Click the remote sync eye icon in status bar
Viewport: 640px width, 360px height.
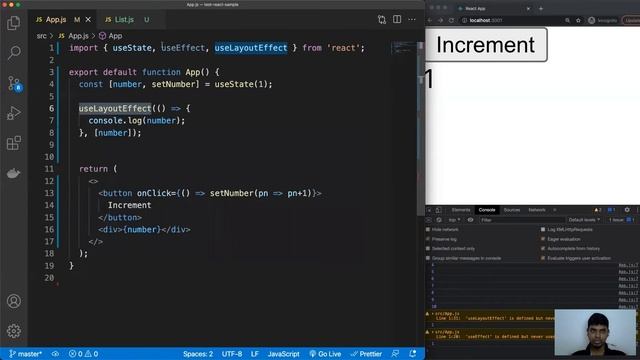[x=55, y=354]
